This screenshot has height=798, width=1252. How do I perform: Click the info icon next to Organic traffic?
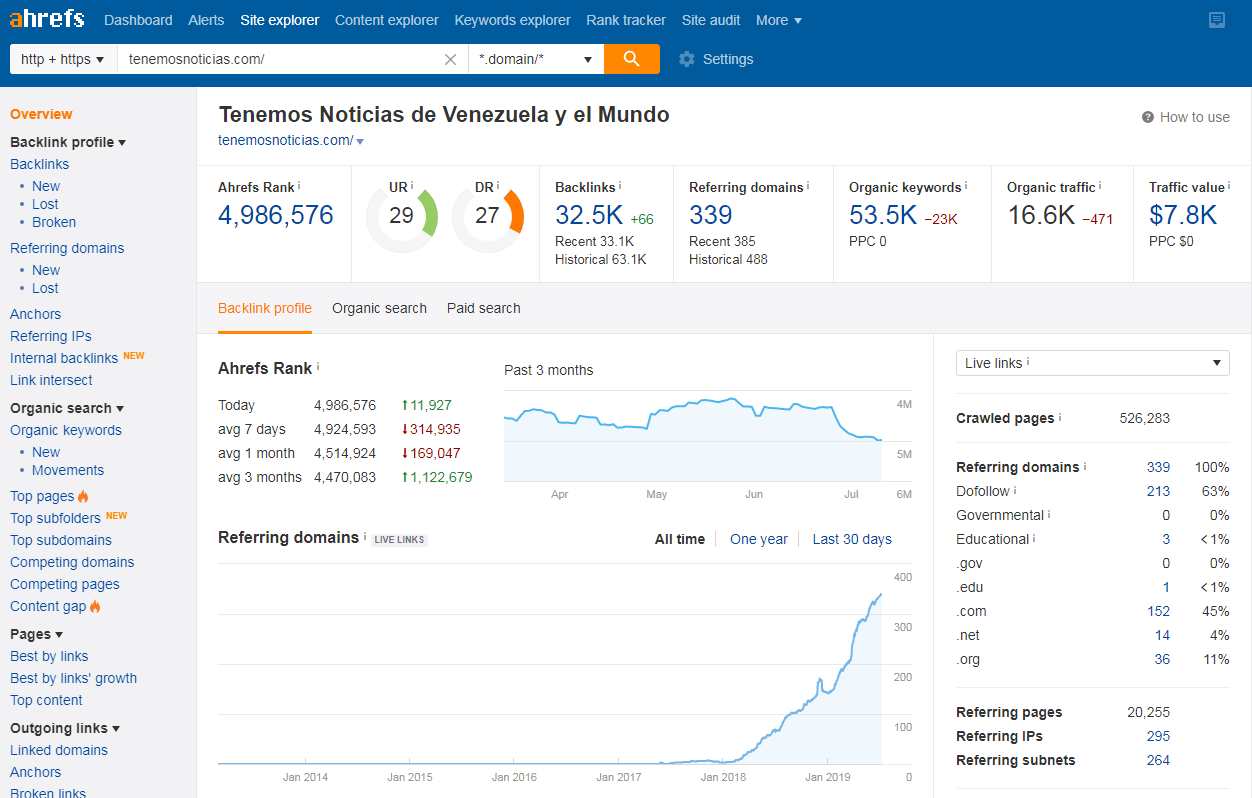(1101, 186)
